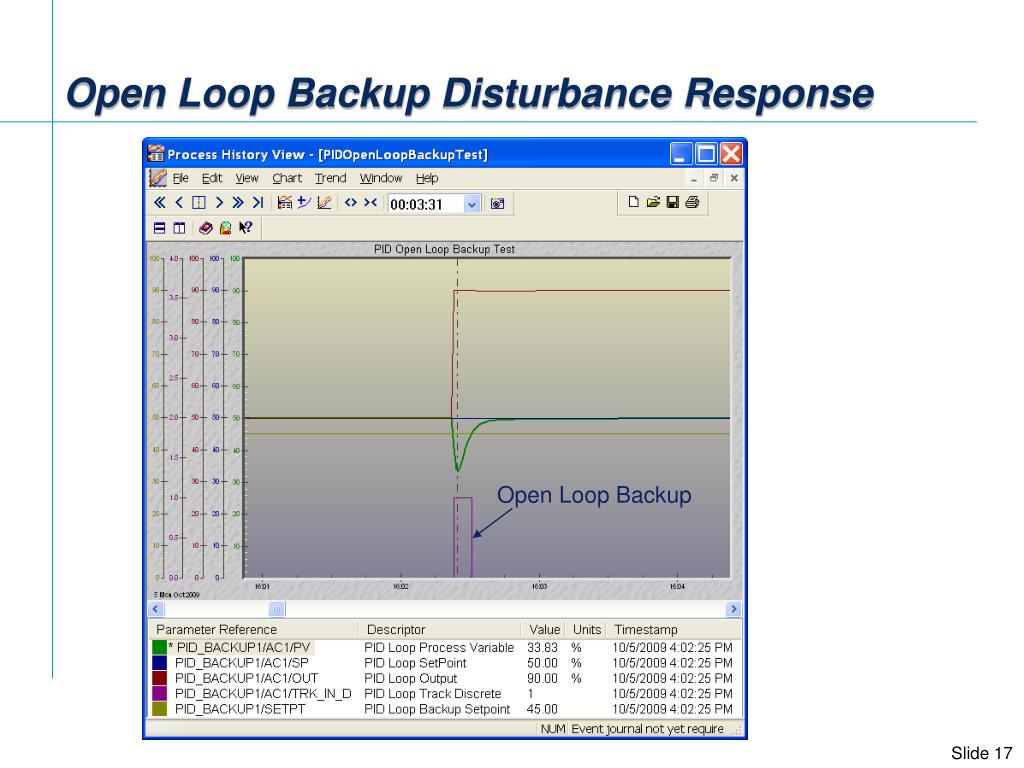Screen dimensions: 1024x768
Task: Select the PID_BACKUP1/SETPT row
Action: (445, 709)
